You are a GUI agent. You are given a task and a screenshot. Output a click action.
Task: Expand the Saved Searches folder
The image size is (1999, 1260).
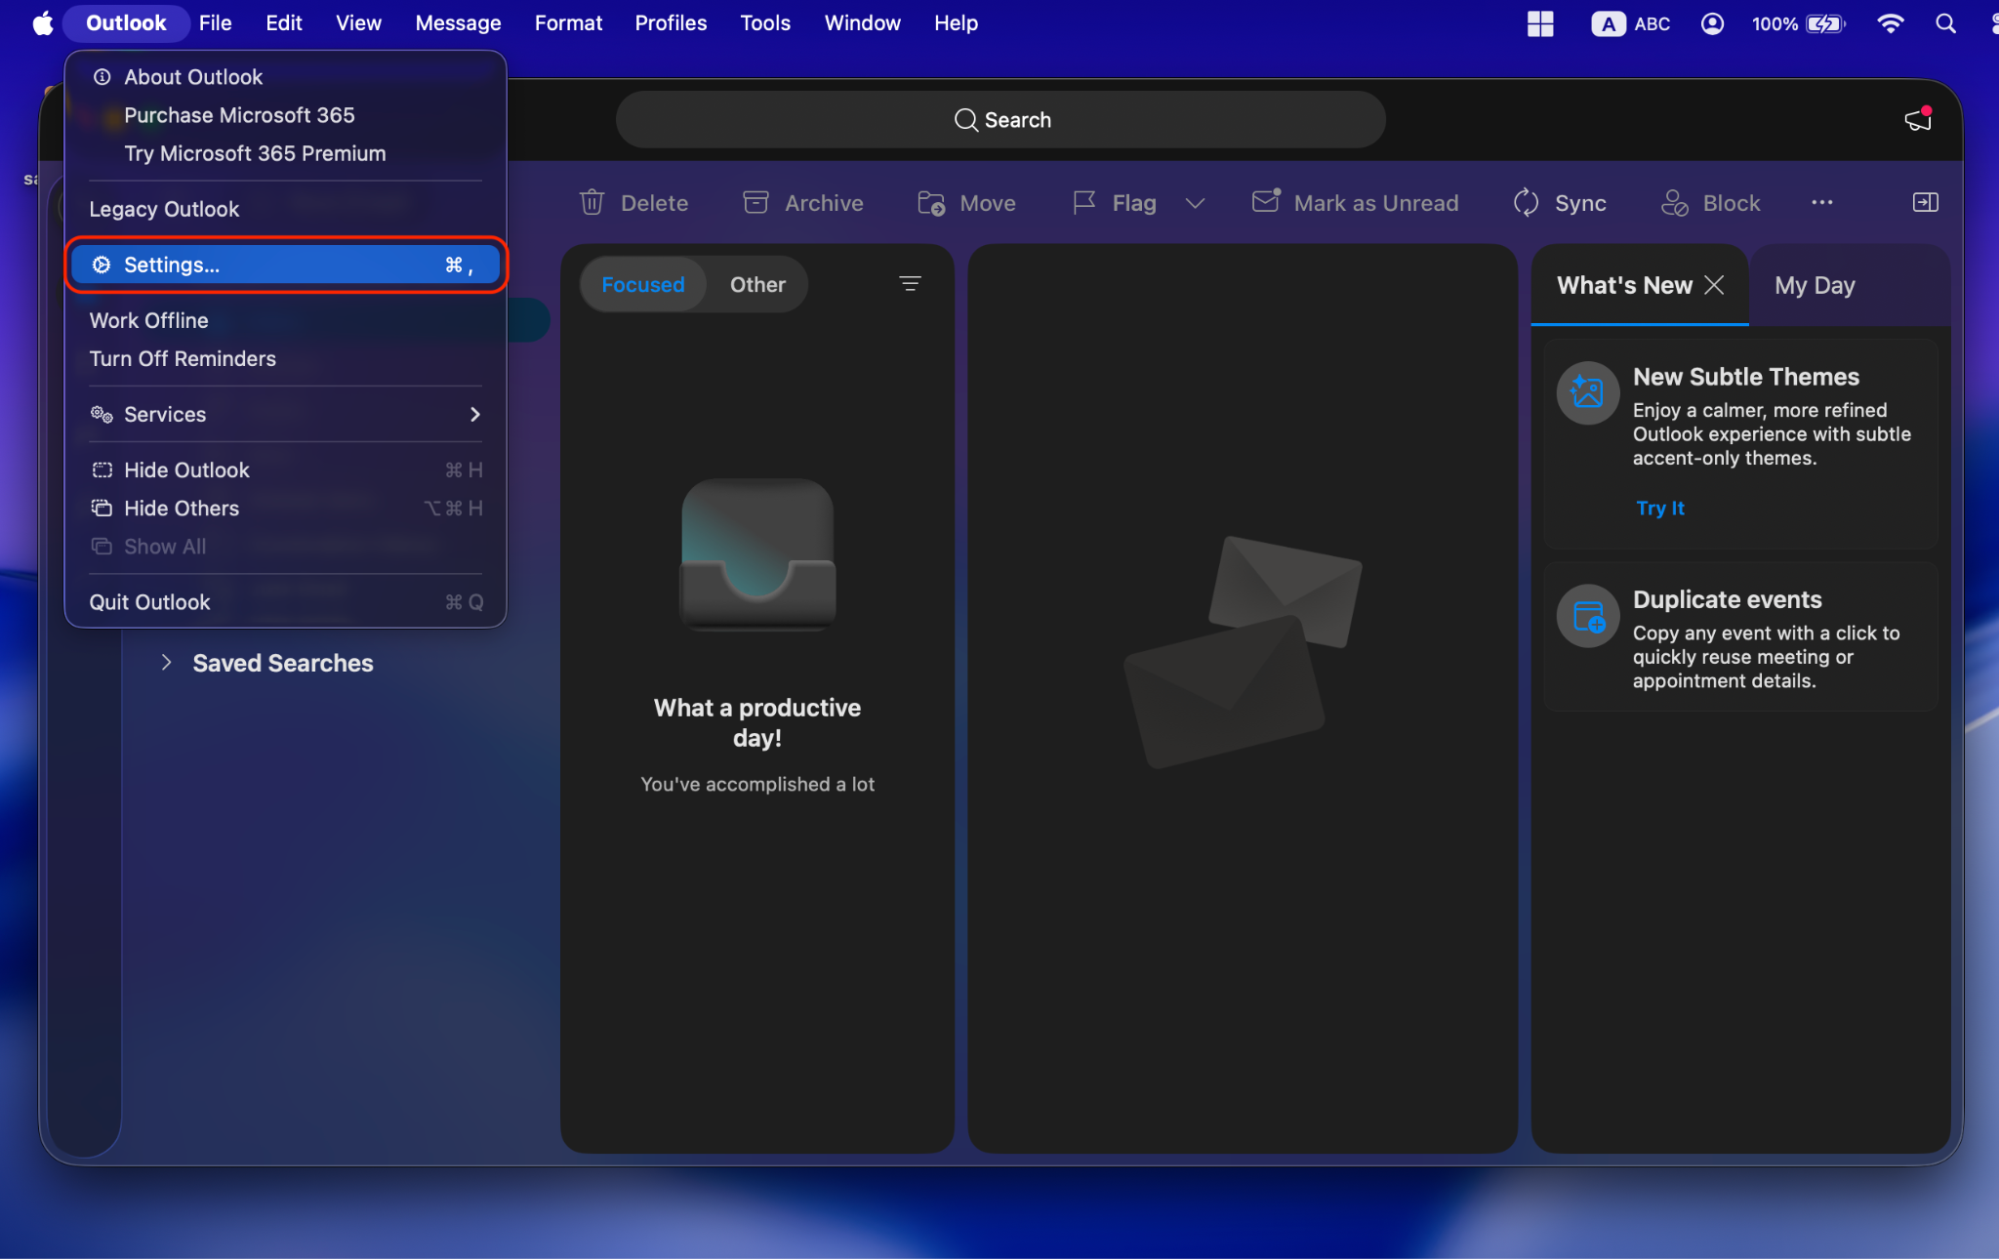166,662
